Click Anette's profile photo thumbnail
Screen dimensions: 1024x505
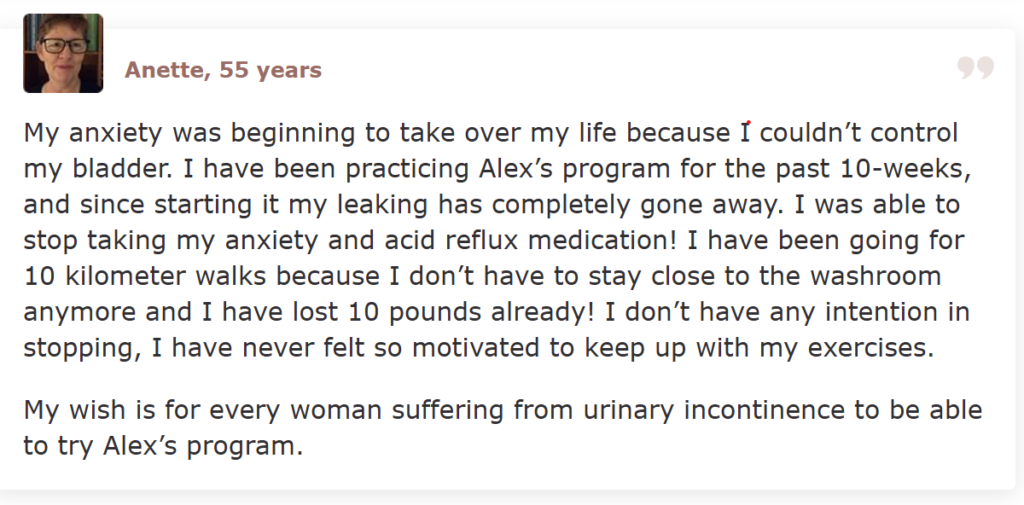click(x=63, y=53)
